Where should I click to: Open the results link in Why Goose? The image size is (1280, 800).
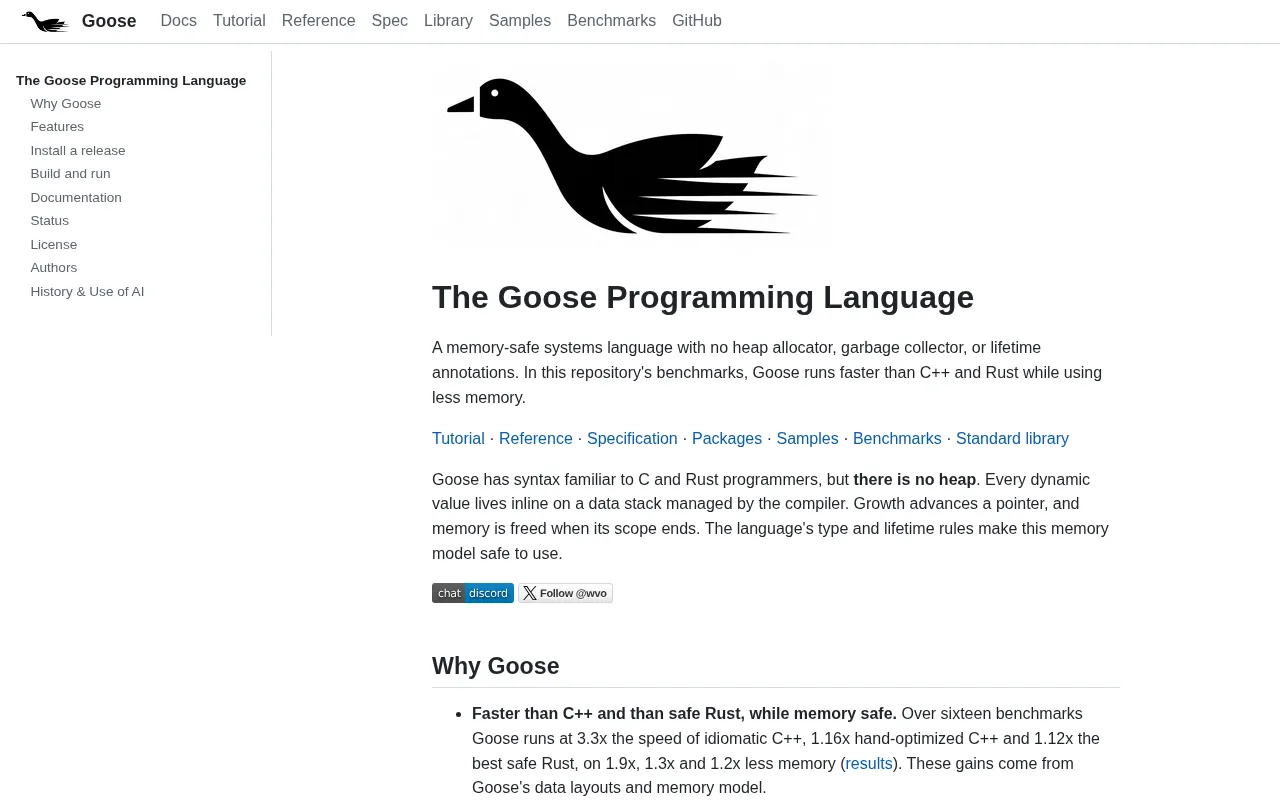click(869, 763)
